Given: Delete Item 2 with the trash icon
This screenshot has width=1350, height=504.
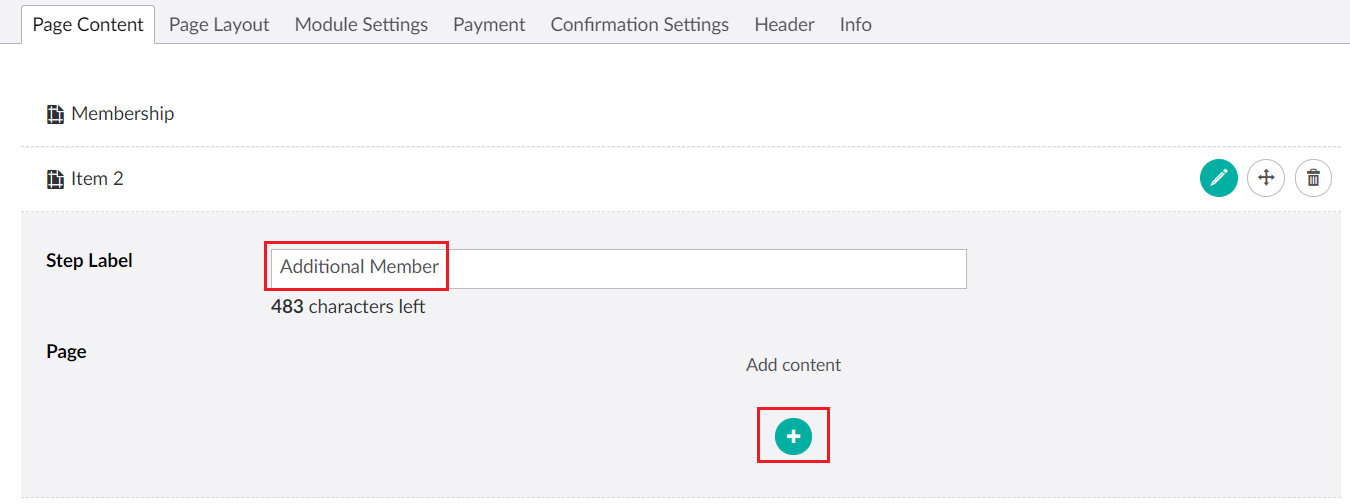Looking at the screenshot, I should pyautogui.click(x=1313, y=179).
